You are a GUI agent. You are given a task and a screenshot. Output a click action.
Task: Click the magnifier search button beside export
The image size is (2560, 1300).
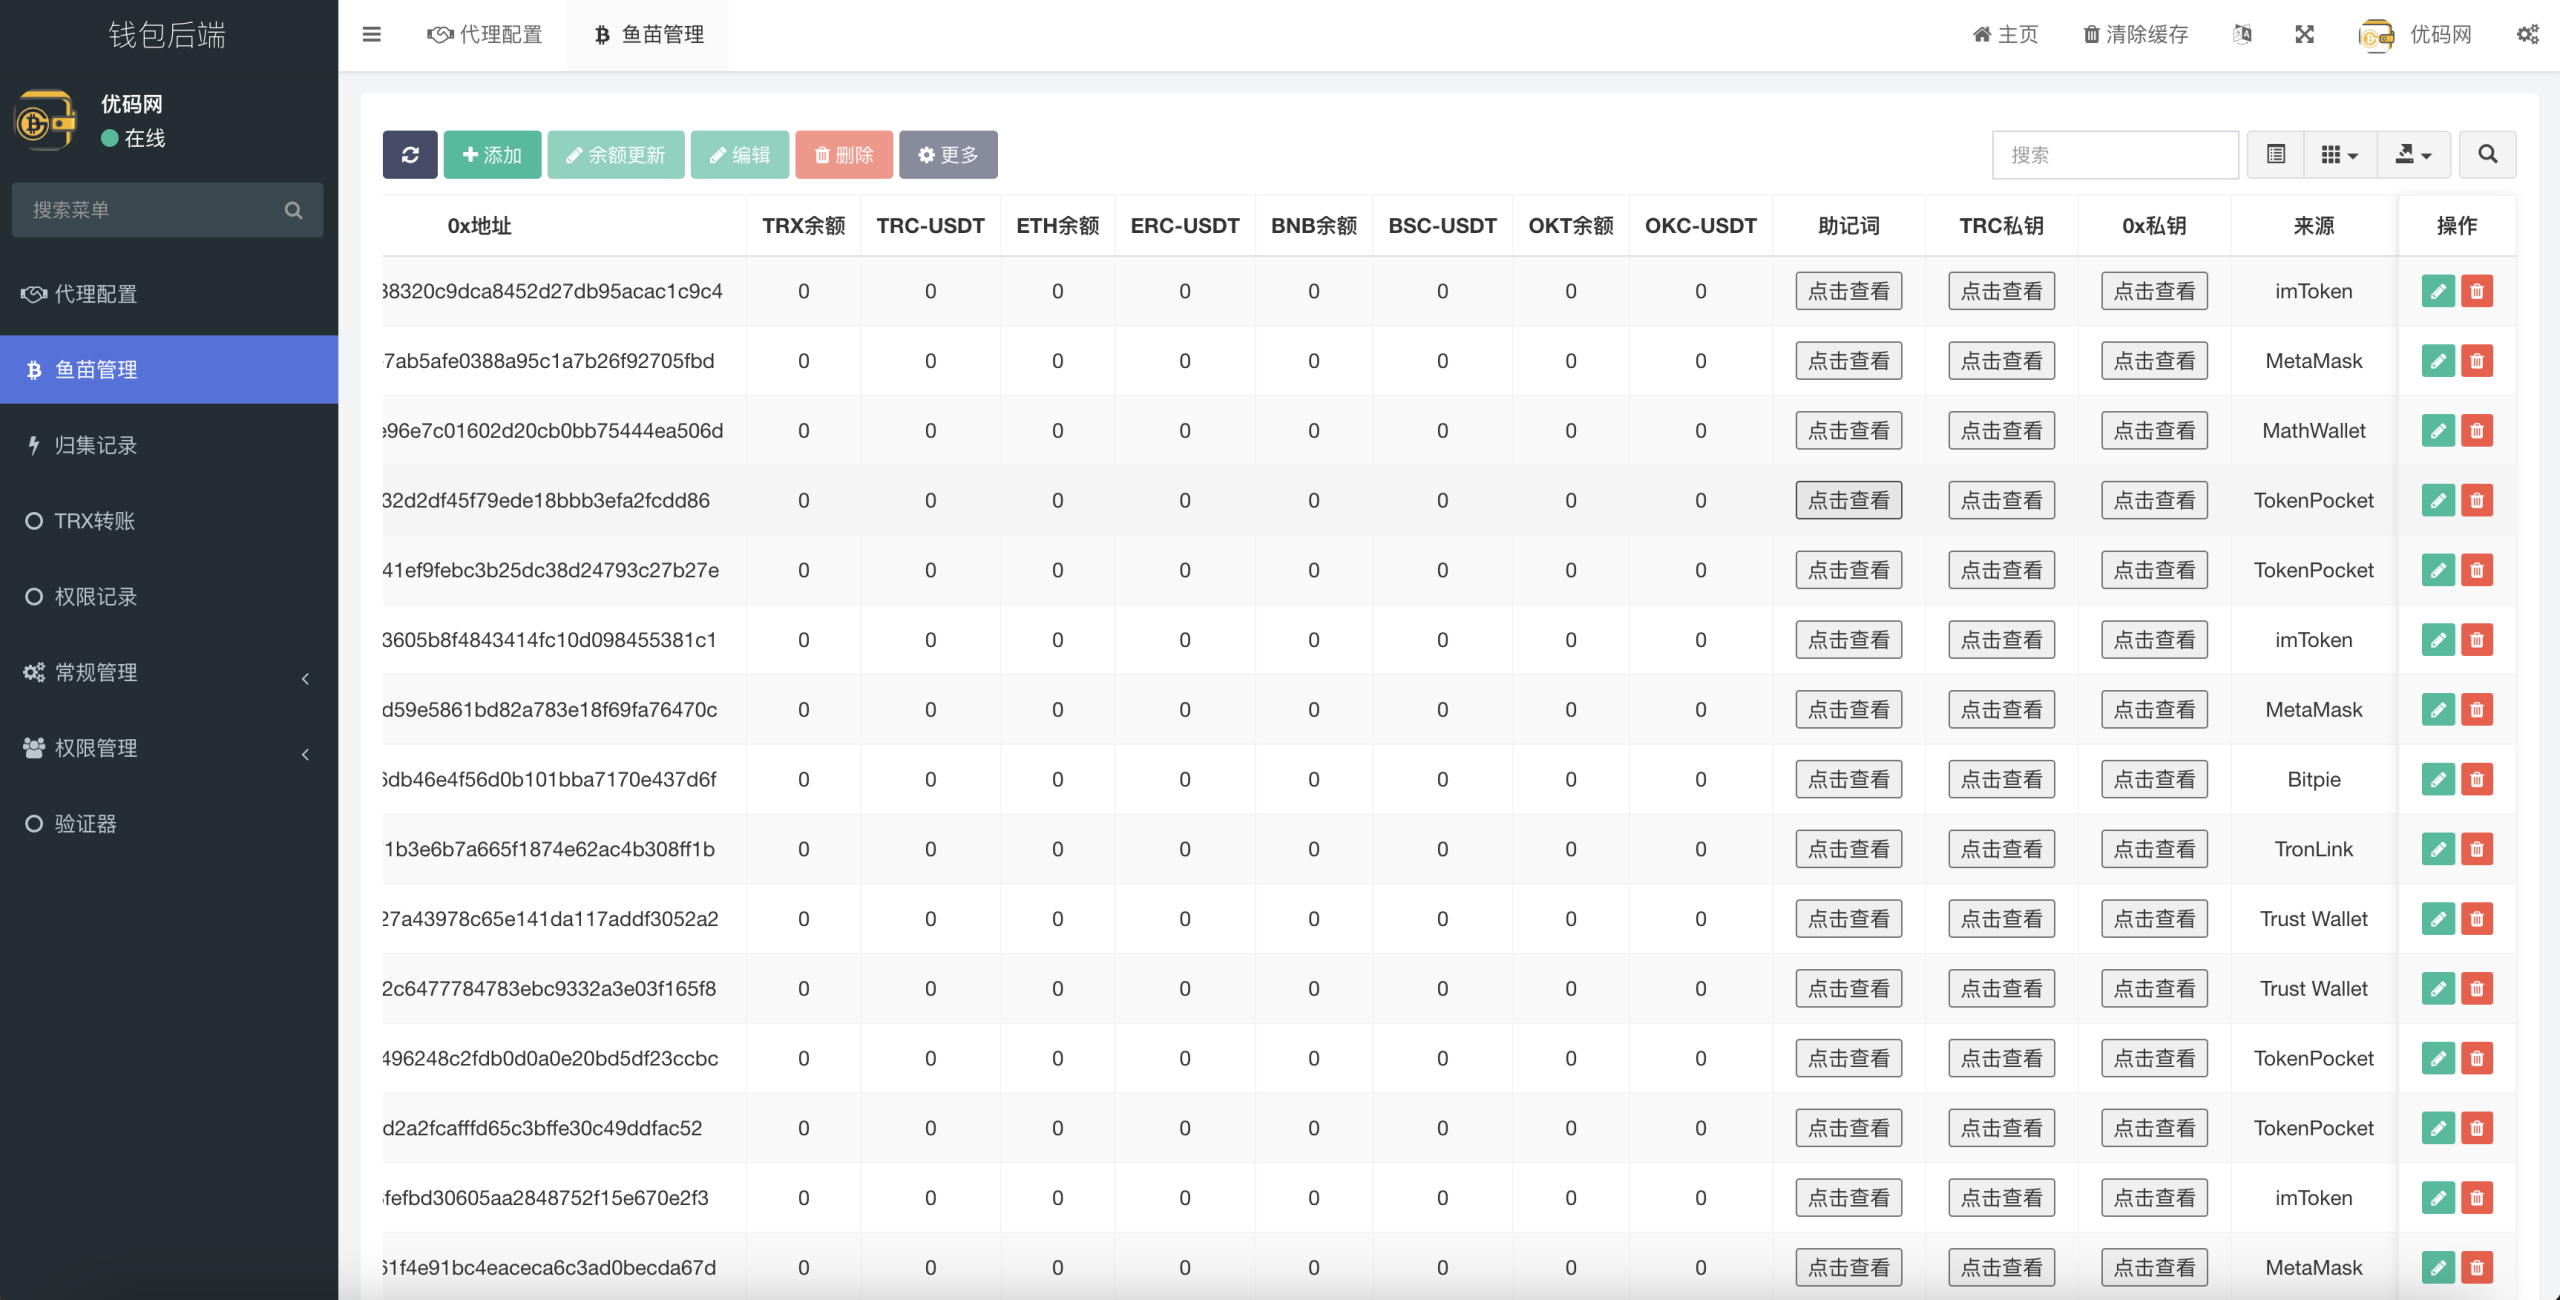(x=2487, y=155)
